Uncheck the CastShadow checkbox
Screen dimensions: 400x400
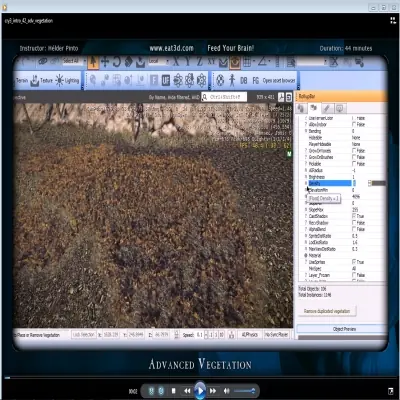coord(354,216)
